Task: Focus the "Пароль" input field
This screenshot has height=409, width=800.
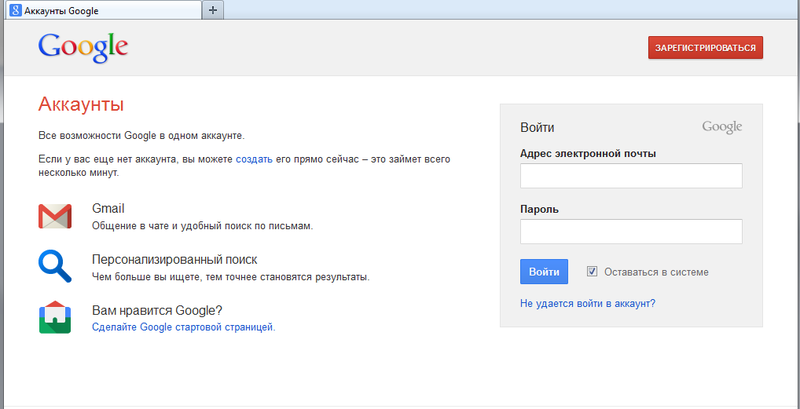Action: 631,232
